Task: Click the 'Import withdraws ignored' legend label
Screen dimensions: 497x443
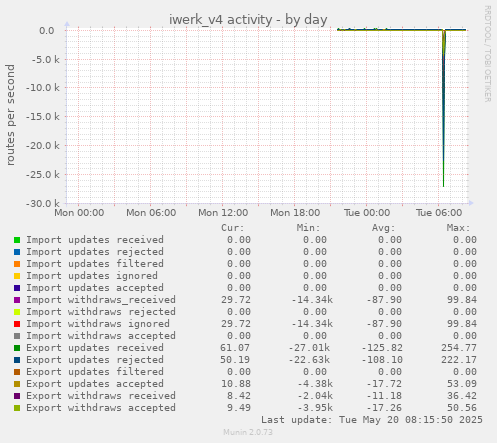Action: pos(98,324)
